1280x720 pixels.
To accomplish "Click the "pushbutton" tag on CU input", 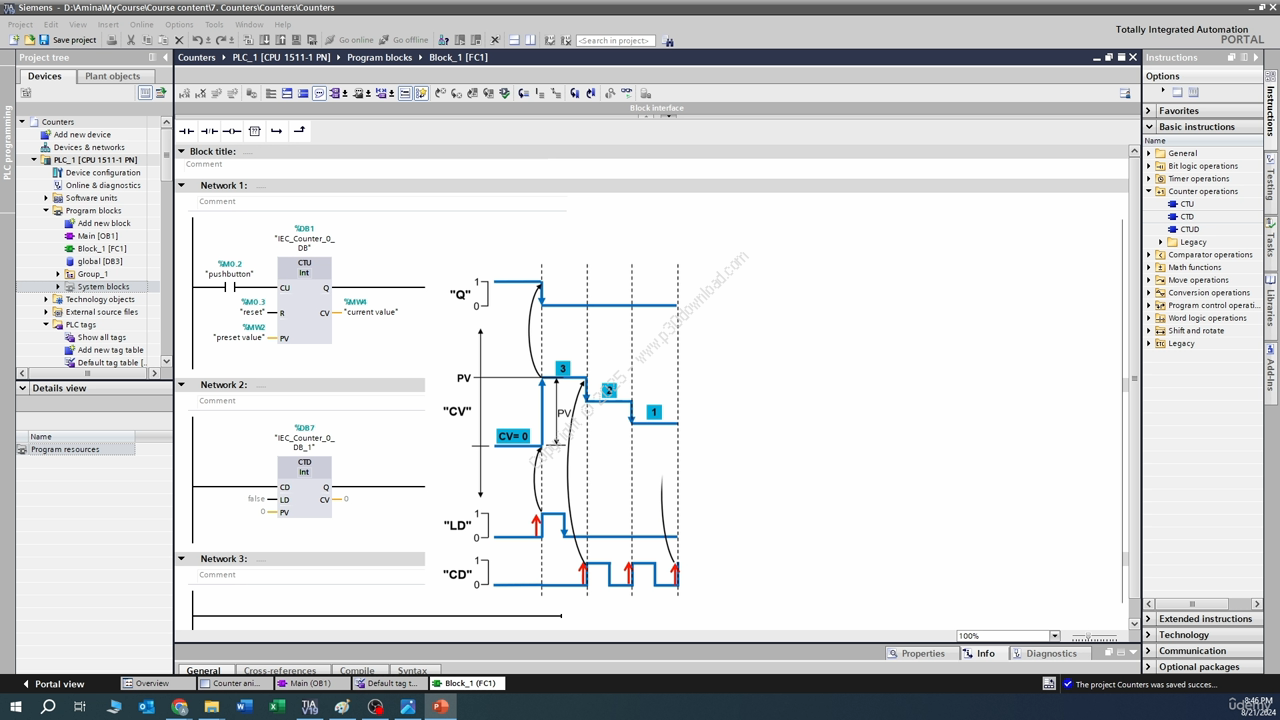I will (229, 274).
